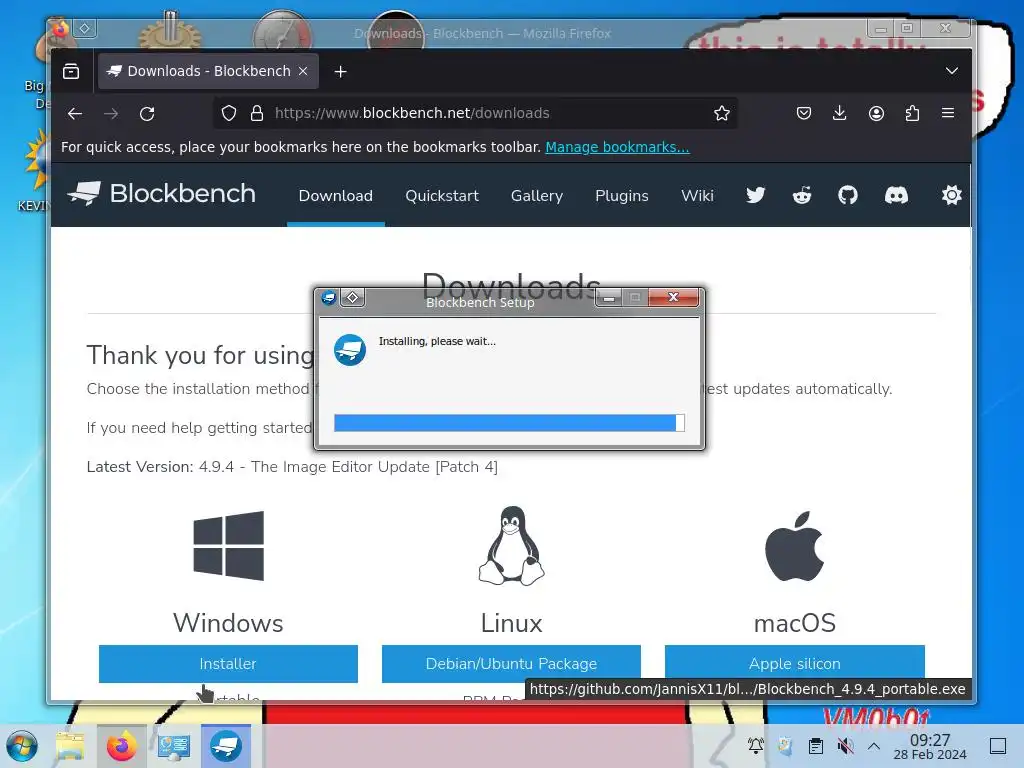Screen dimensions: 1024x768
Task: Click diamond icon in Firefox title bar
Action: [x=85, y=28]
